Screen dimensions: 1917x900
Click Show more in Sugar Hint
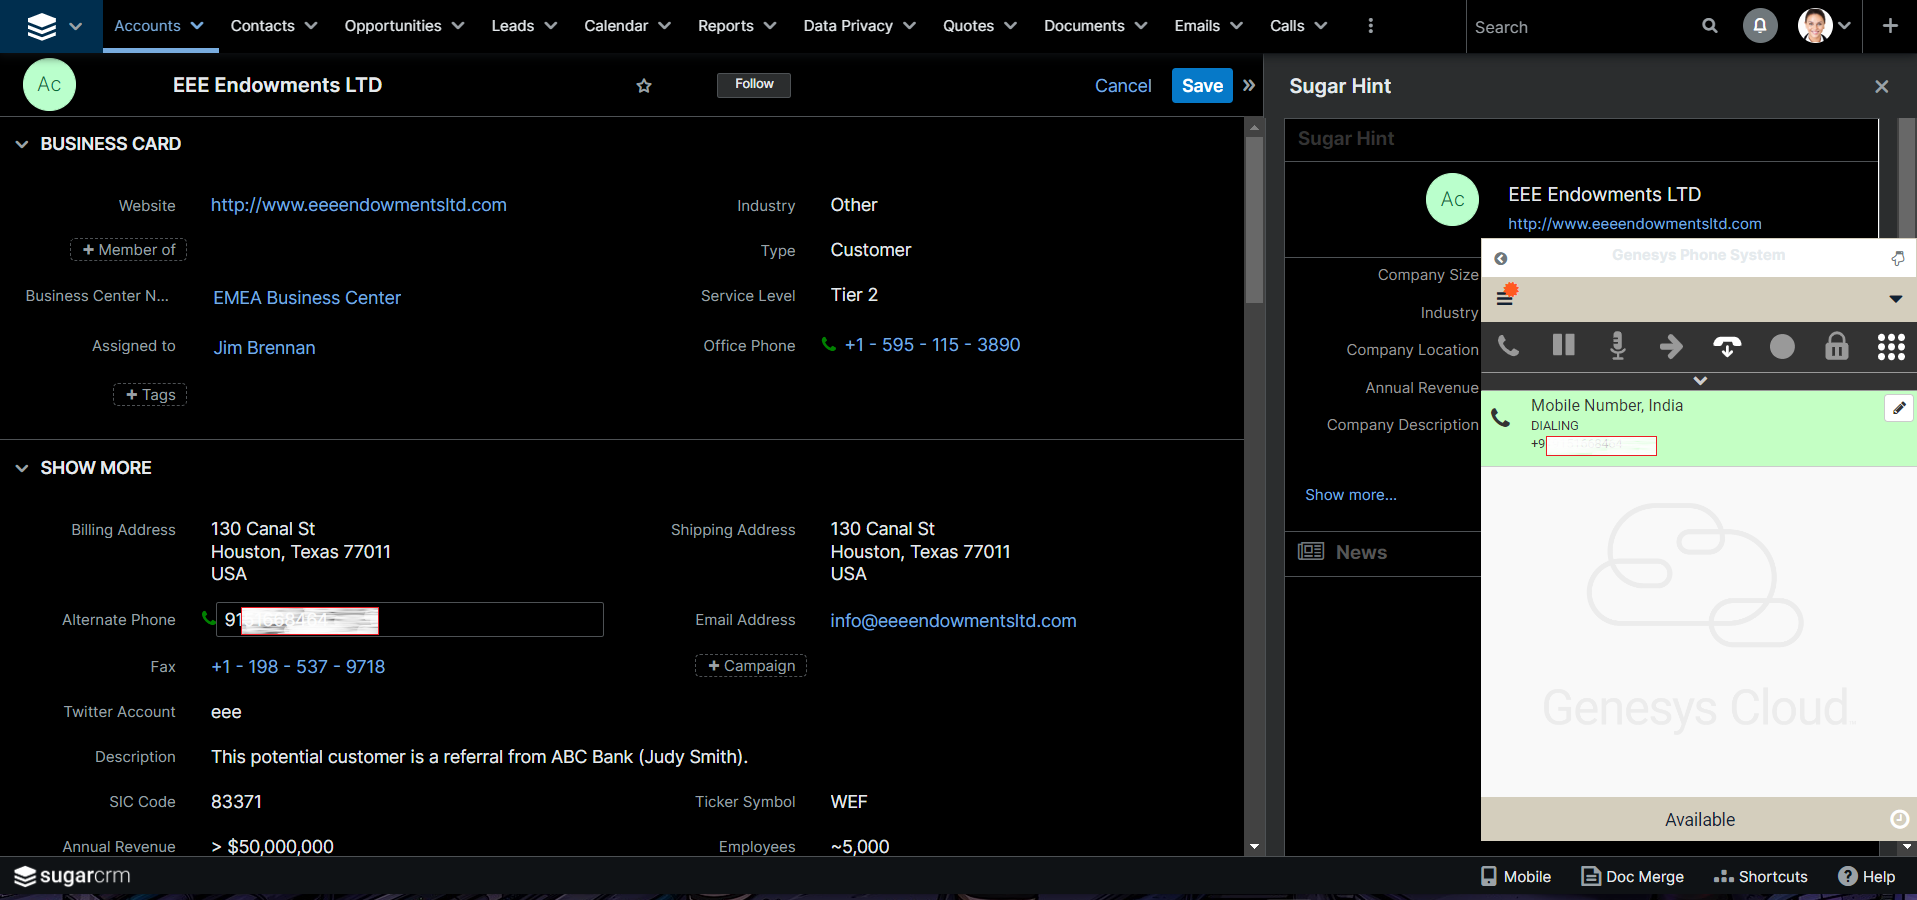[1351, 495]
